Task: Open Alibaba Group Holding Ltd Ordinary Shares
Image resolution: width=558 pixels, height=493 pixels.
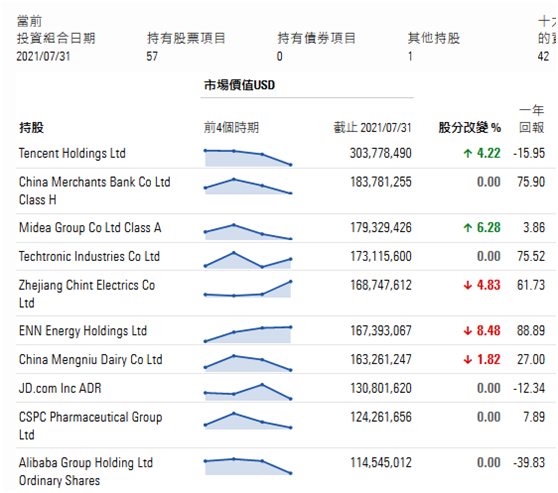Action: tap(86, 471)
